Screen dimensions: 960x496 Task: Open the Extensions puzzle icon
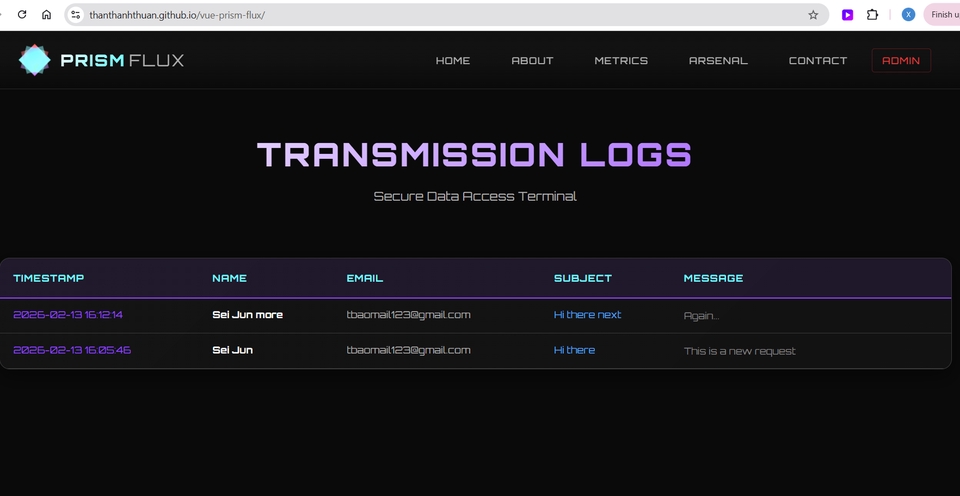pos(872,15)
